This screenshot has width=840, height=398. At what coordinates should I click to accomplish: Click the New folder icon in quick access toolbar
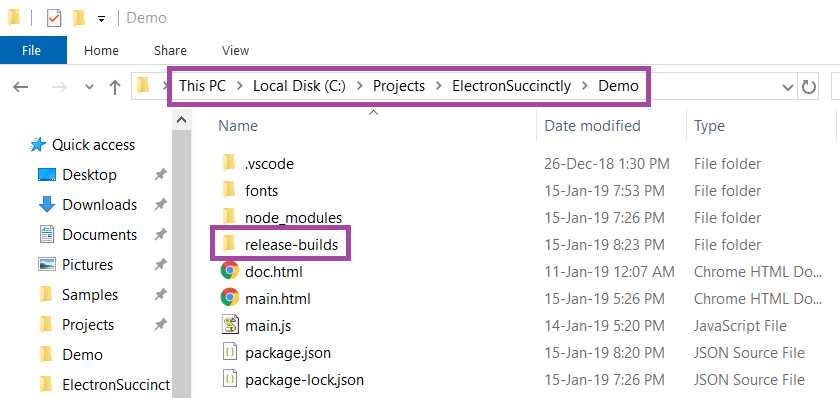pyautogui.click(x=79, y=18)
